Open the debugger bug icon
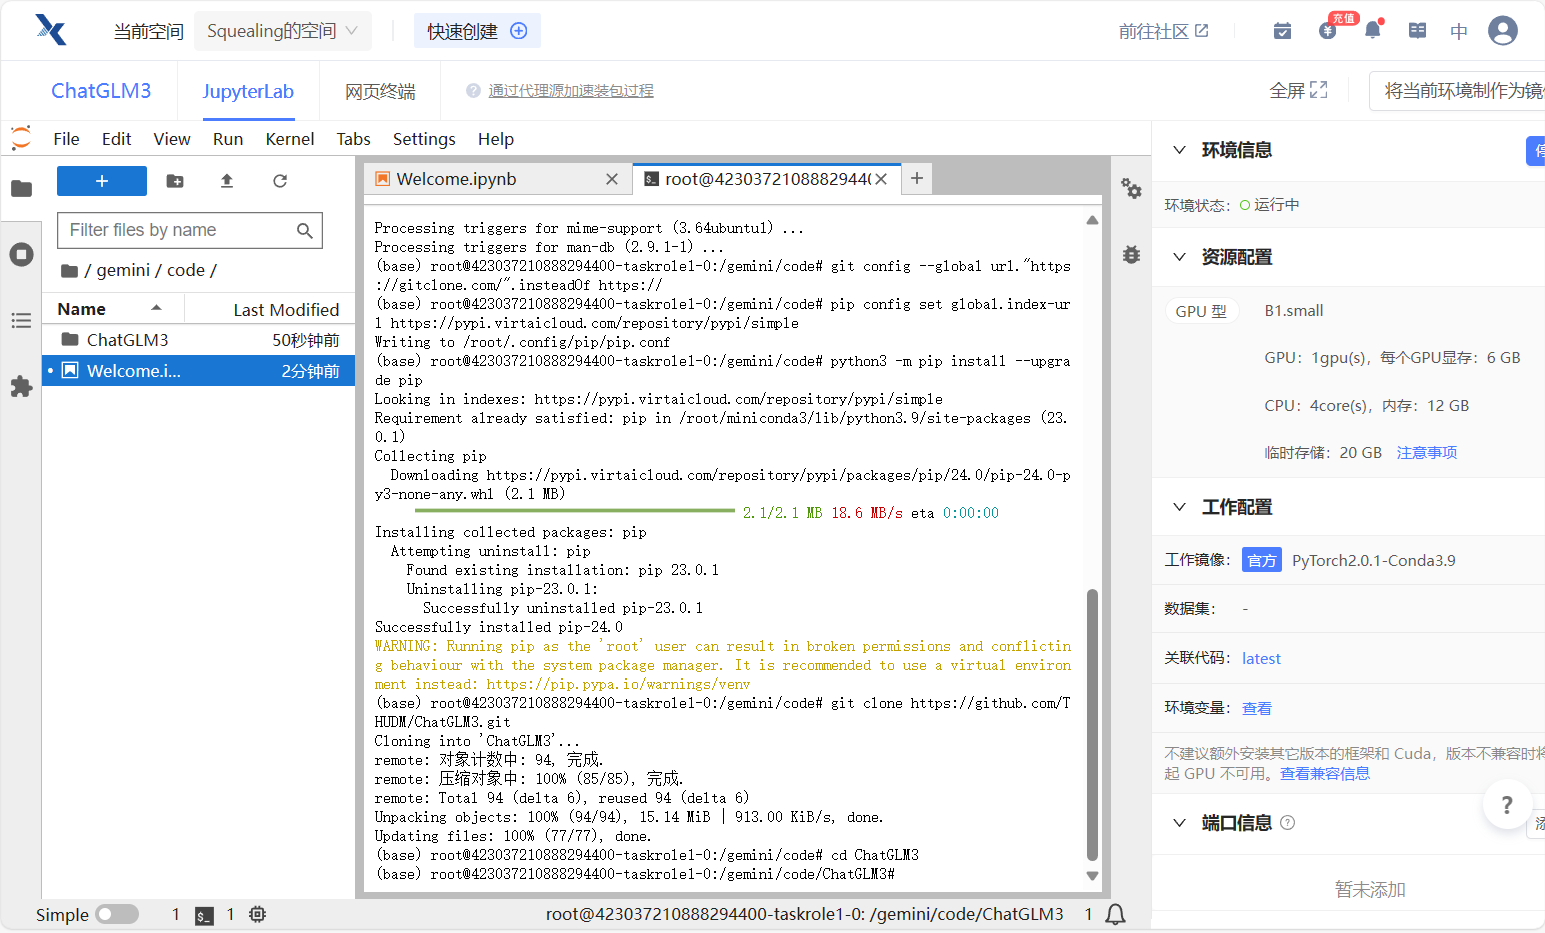The image size is (1545, 933). 1131,255
